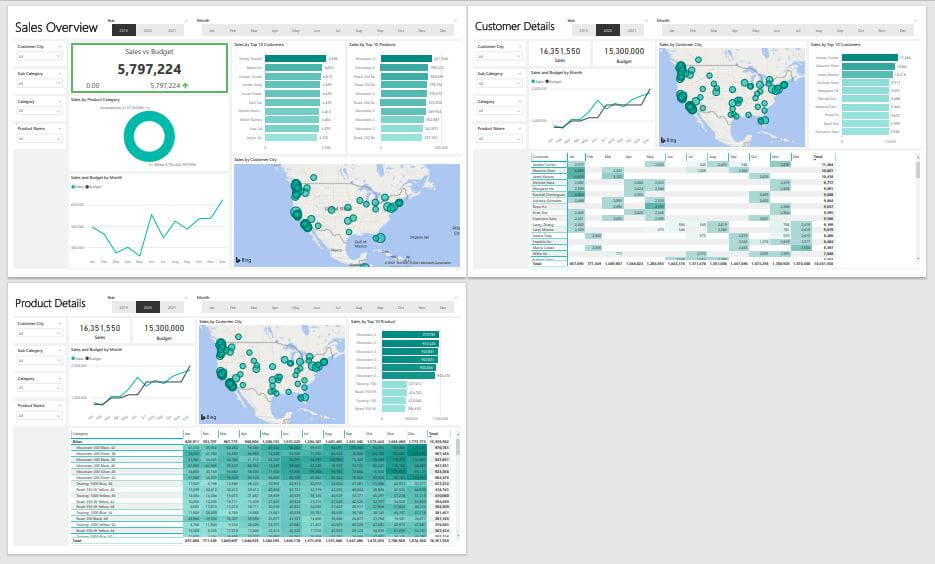Click Sales legend marker in Sales Overview line chart

coord(73,186)
